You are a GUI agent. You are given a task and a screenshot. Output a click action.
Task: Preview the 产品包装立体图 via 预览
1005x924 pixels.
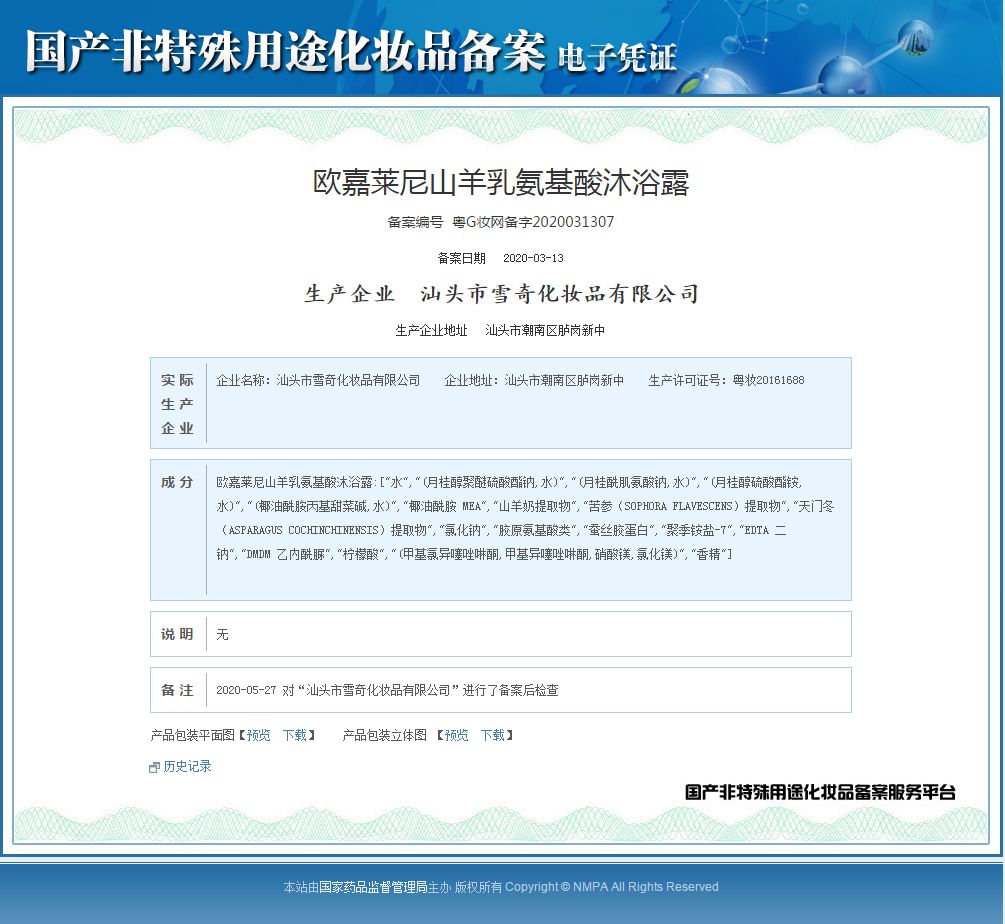[456, 735]
